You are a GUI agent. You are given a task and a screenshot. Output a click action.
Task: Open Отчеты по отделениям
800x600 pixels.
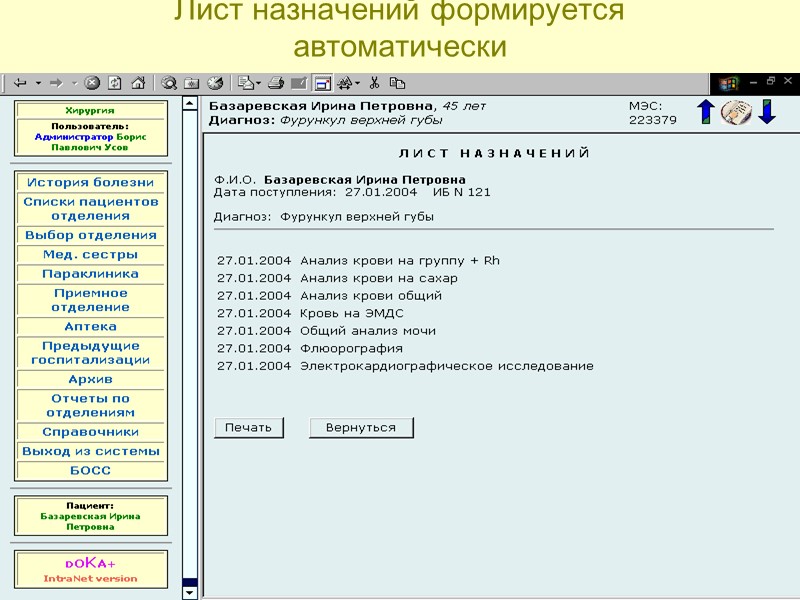[91, 406]
